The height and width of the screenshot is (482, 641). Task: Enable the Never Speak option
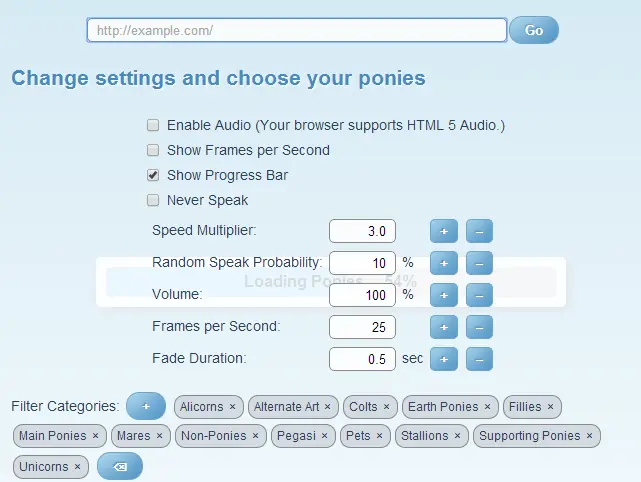coord(153,200)
